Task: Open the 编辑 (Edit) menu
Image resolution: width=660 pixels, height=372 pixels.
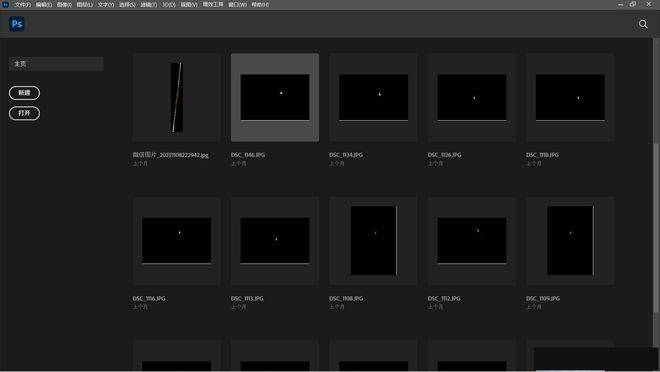Action: pyautogui.click(x=44, y=5)
